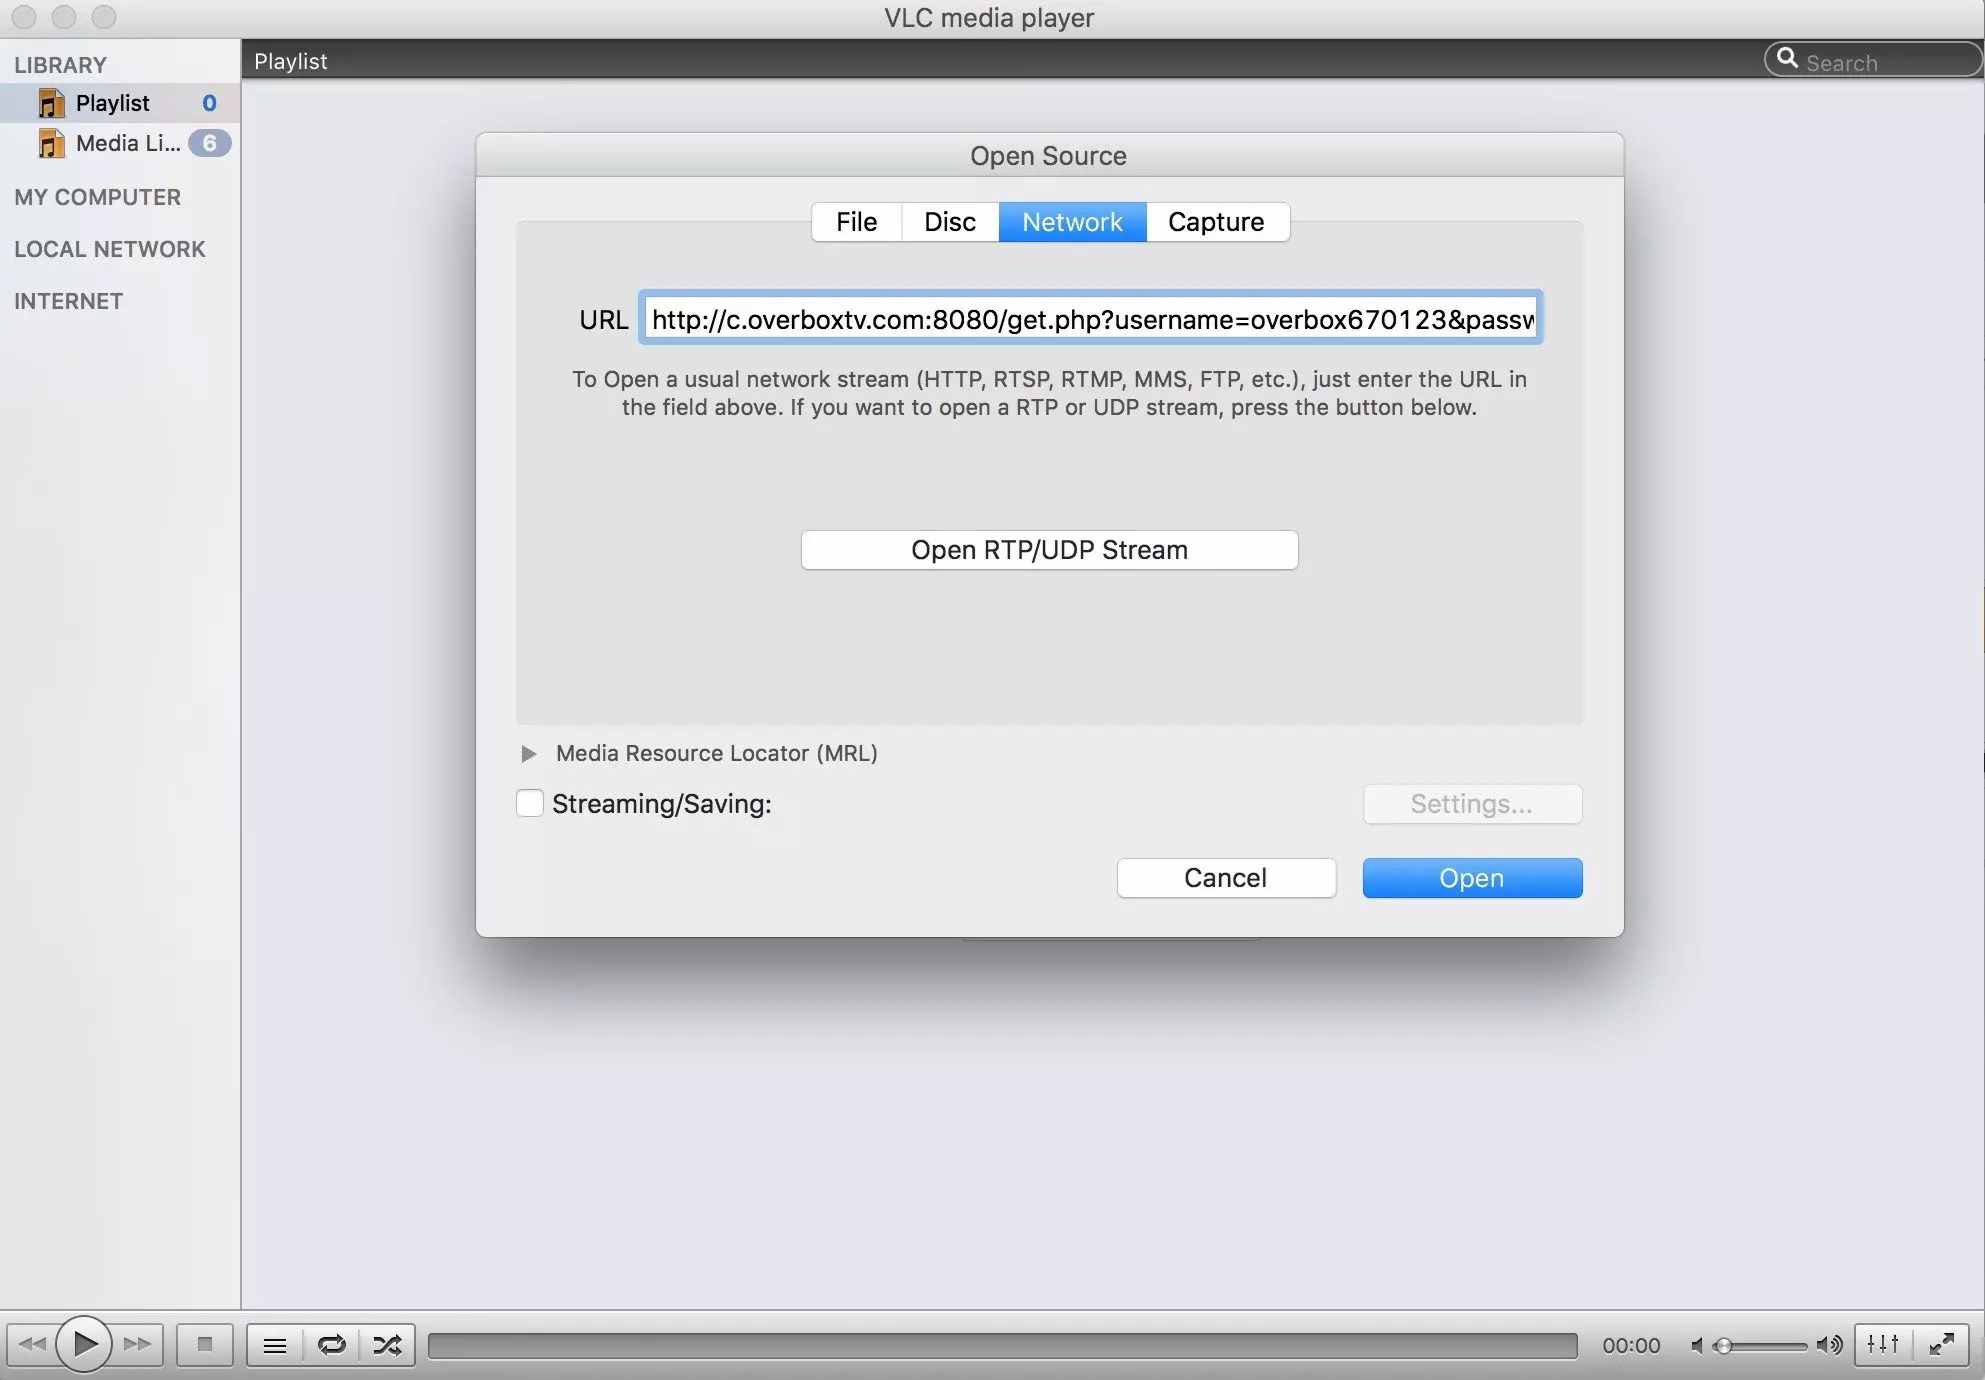Viewport: 1985px width, 1380px height.
Task: Open the audio effects equalizer icon
Action: 1882,1344
